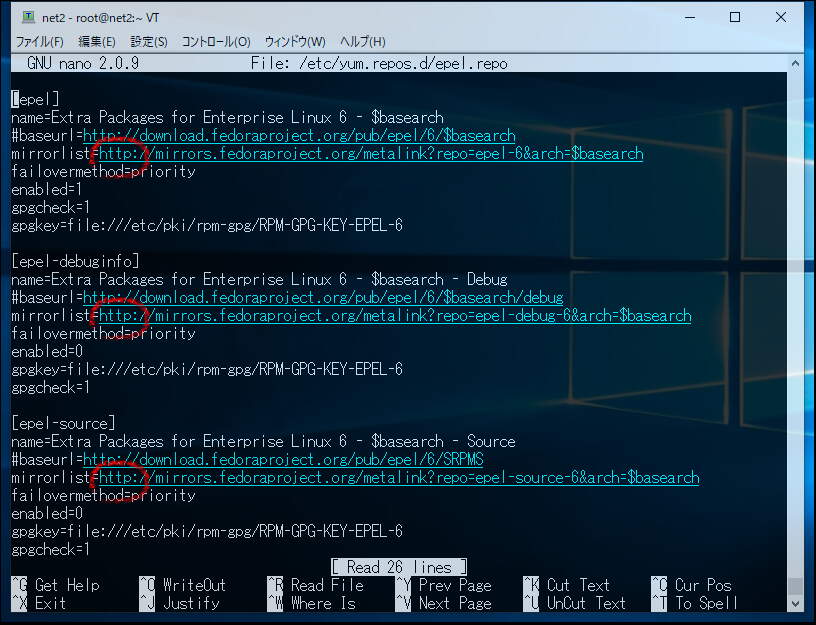816x625 pixels.
Task: Click the ^Y Prev Page shortcut
Action: pyautogui.click(x=443, y=585)
